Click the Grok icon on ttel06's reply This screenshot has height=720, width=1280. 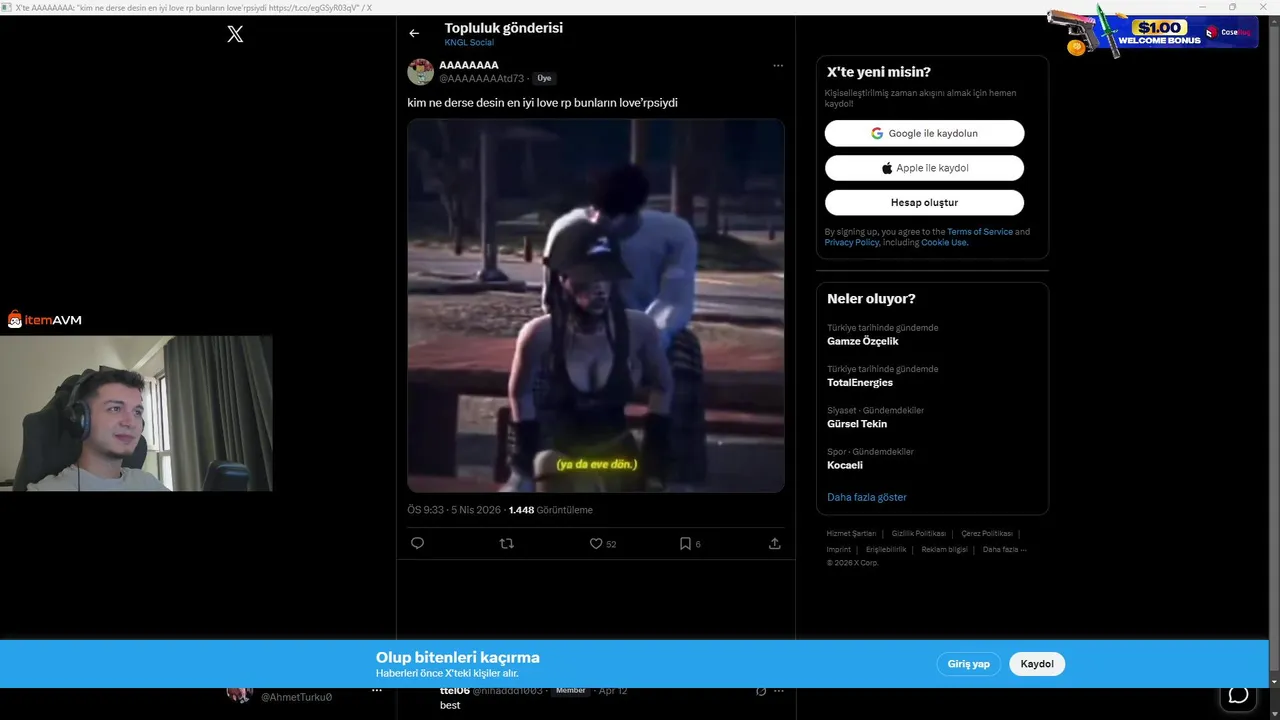pos(761,691)
